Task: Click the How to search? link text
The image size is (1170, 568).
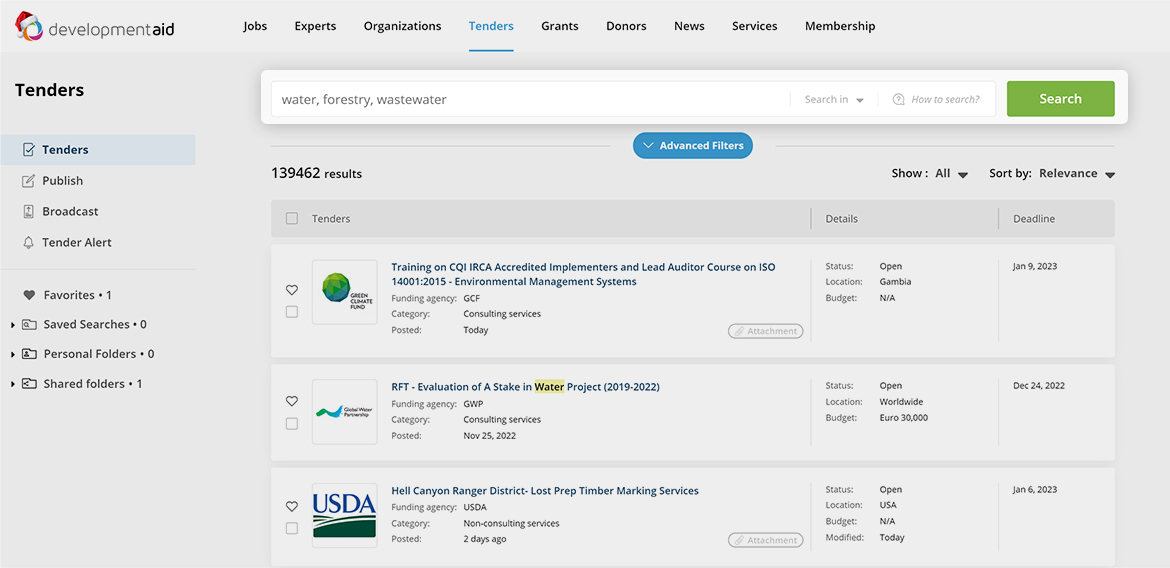Action: [x=945, y=99]
